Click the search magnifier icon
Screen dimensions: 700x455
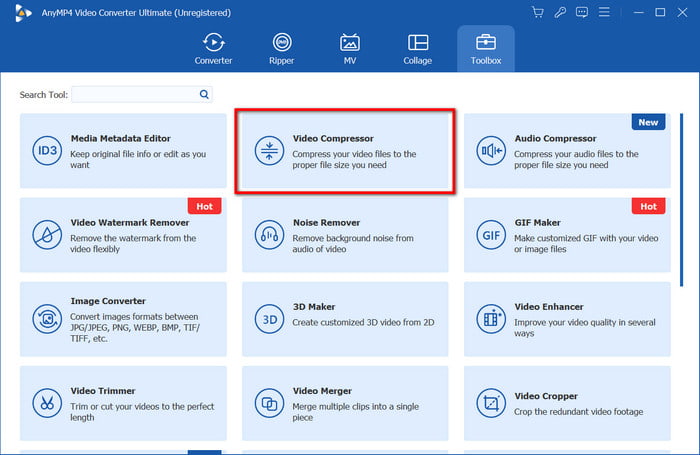[204, 94]
